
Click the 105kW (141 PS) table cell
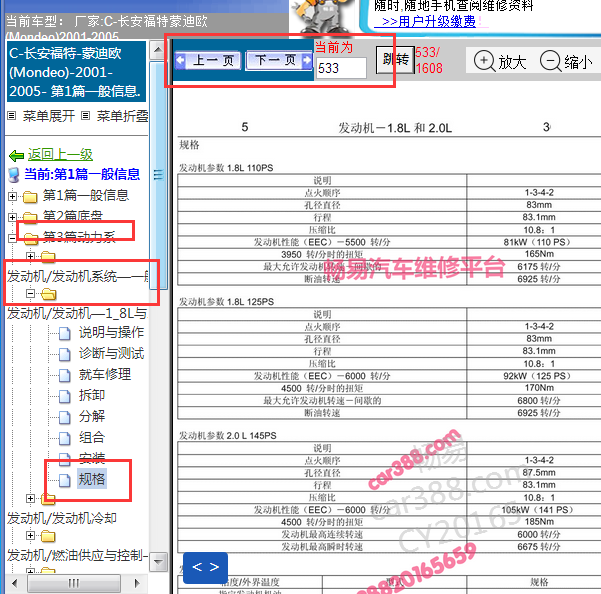click(538, 510)
